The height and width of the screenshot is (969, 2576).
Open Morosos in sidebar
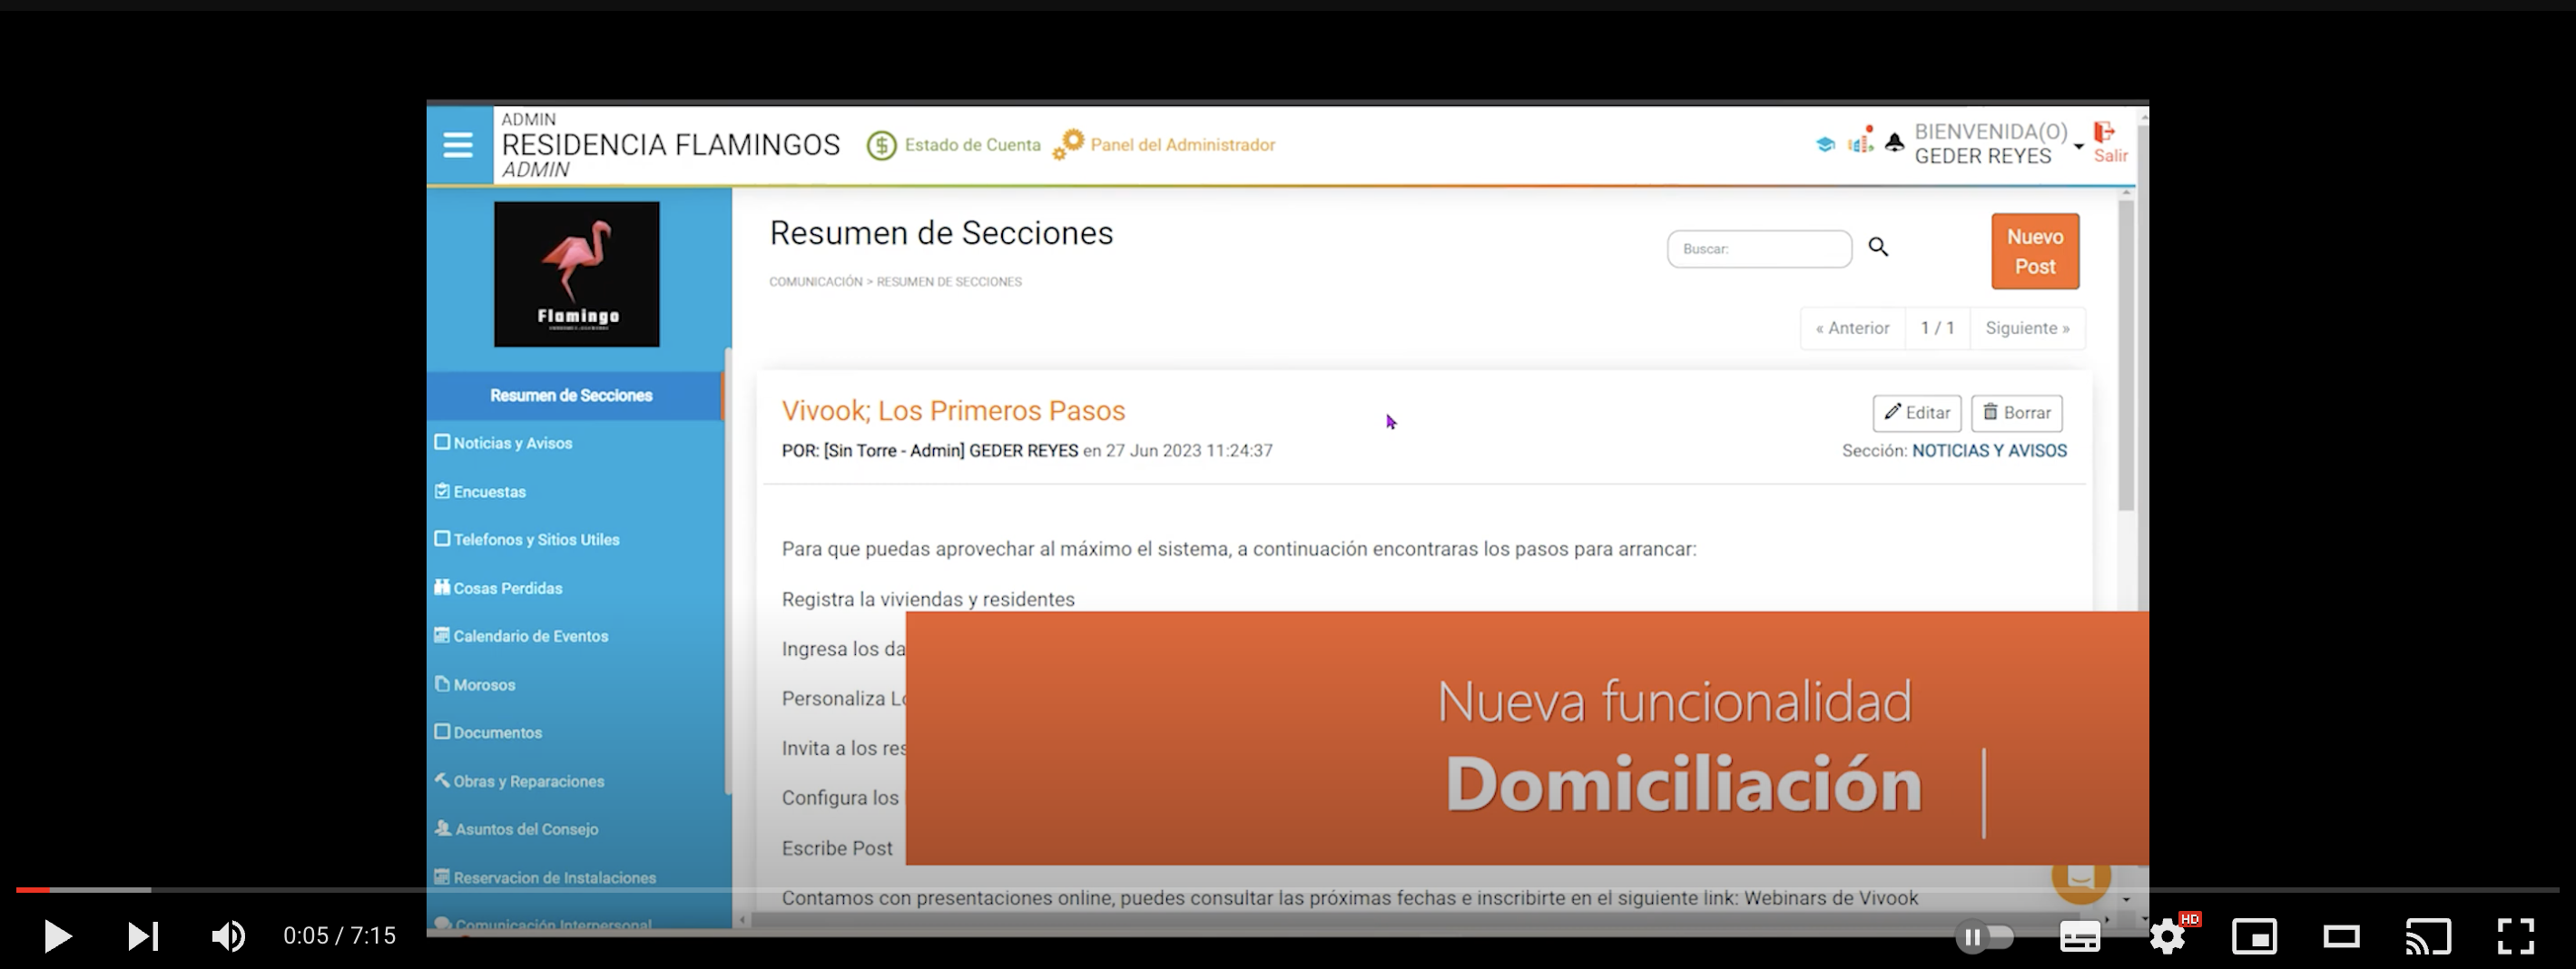pyautogui.click(x=484, y=685)
